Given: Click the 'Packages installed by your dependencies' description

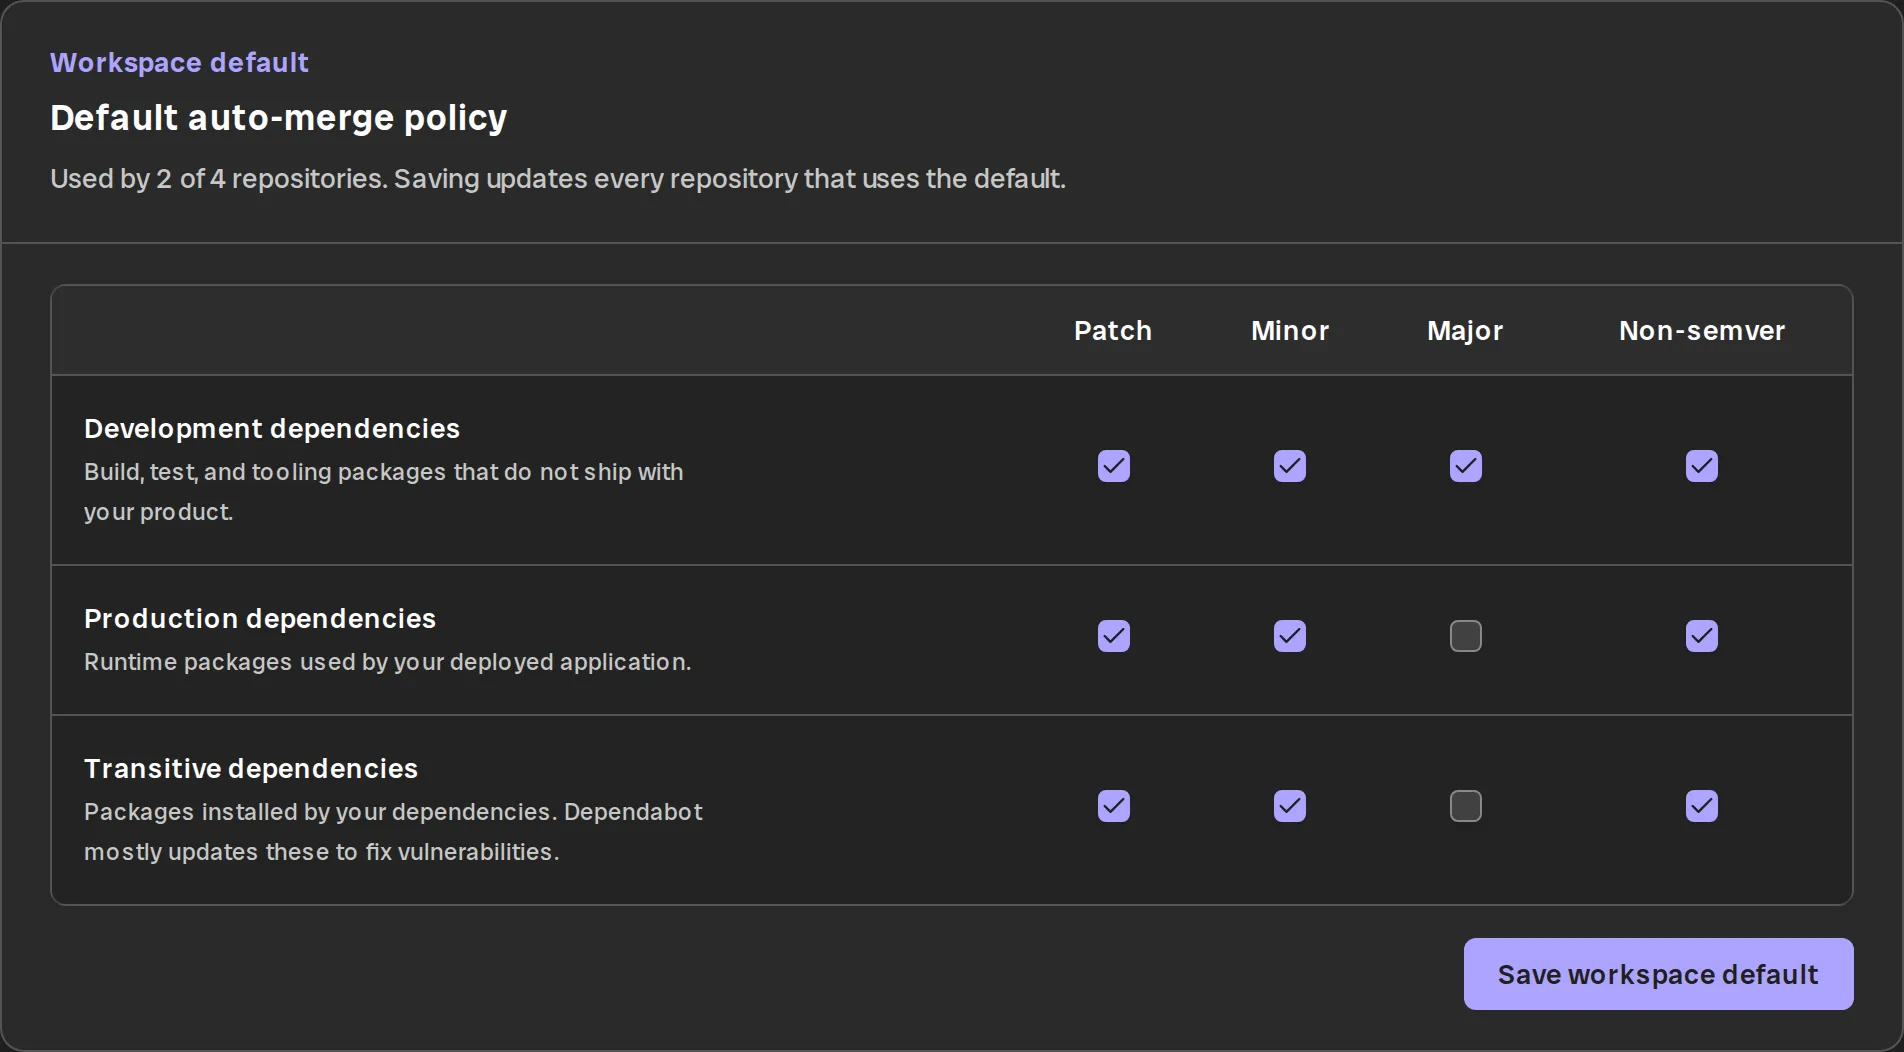Looking at the screenshot, I should (x=393, y=832).
